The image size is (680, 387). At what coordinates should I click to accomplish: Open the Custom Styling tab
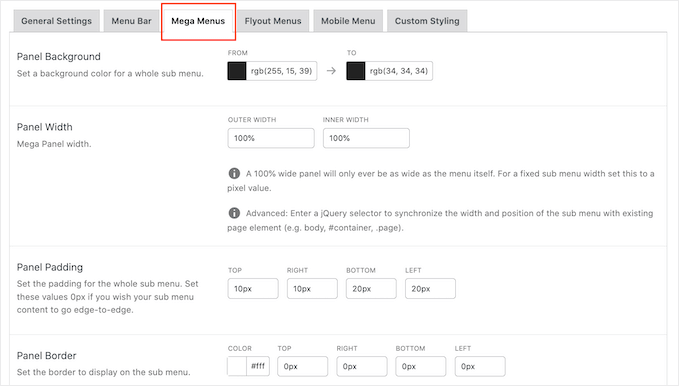(x=427, y=21)
